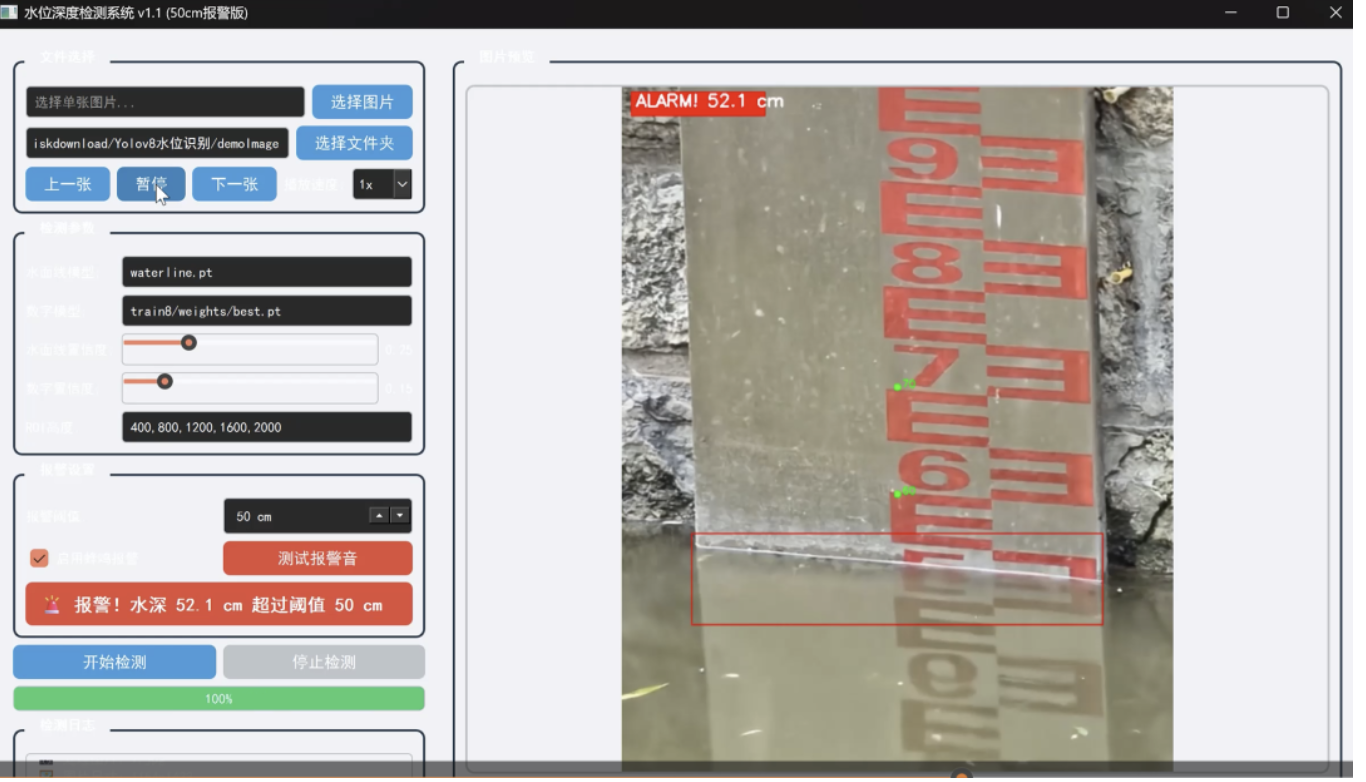Click the 停止检测 button
This screenshot has height=782, width=1366.
point(324,662)
